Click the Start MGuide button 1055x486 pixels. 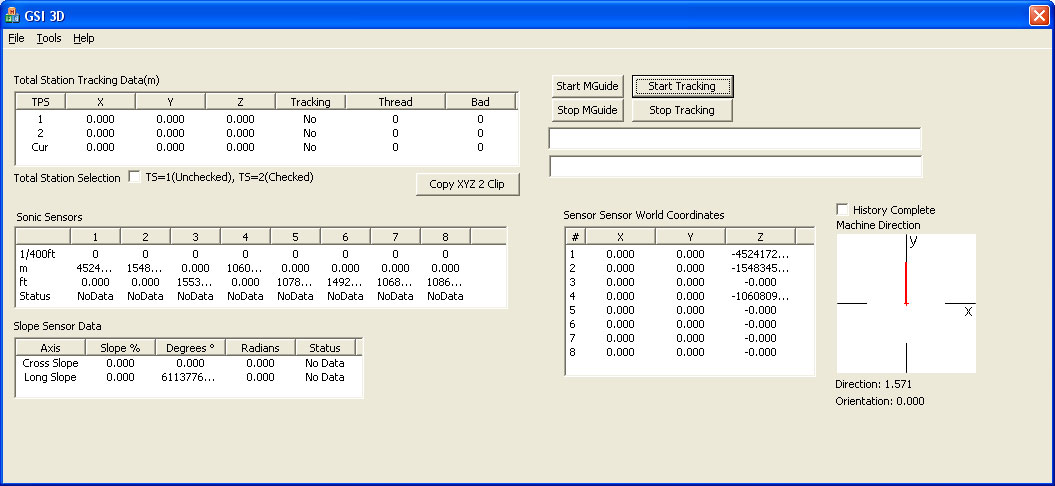(587, 86)
